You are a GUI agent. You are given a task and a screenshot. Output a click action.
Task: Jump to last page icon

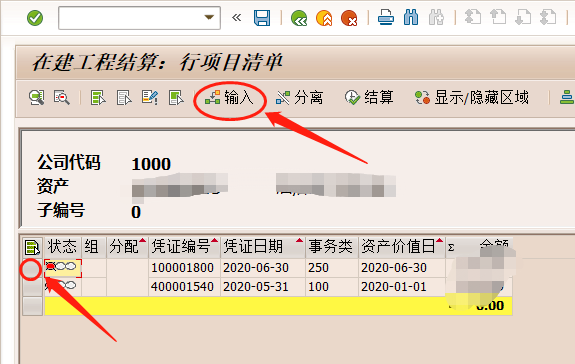coord(548,18)
